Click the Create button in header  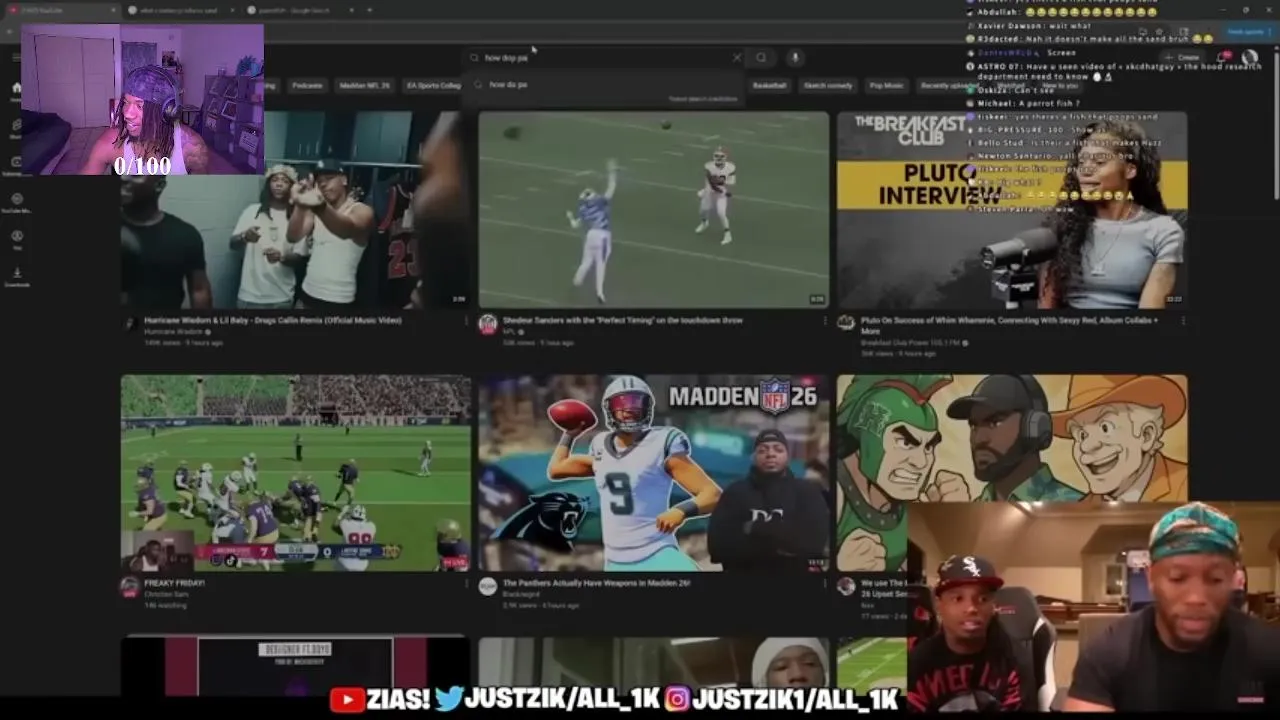[1184, 58]
